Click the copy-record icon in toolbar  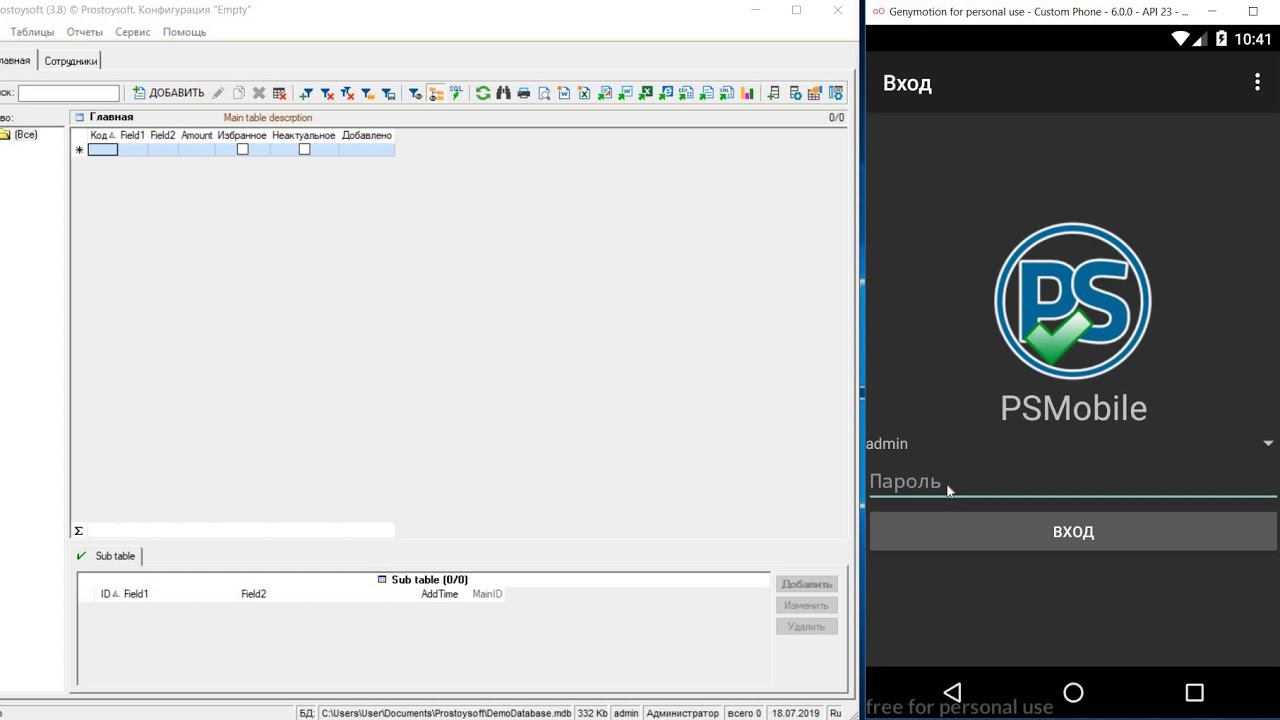point(239,93)
